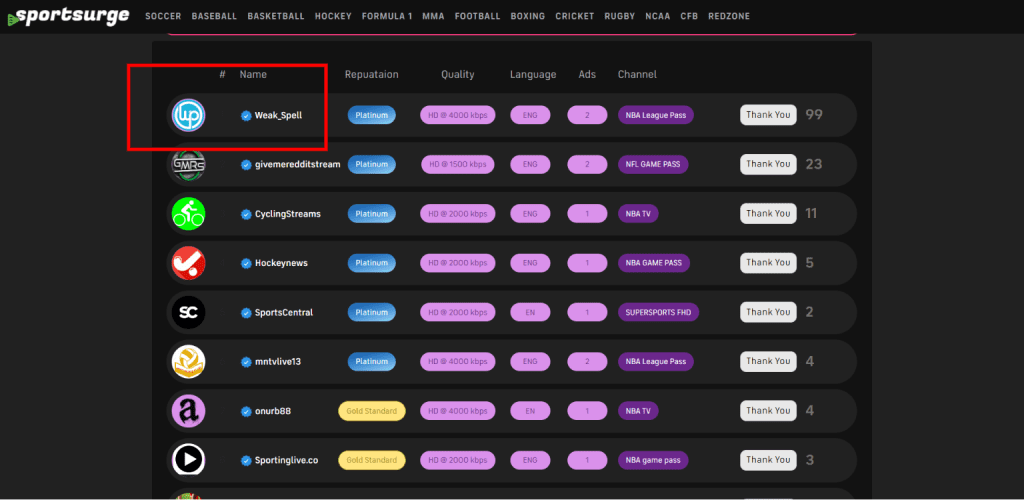
Task: Click the purple onurb88 avatar
Action: [189, 411]
